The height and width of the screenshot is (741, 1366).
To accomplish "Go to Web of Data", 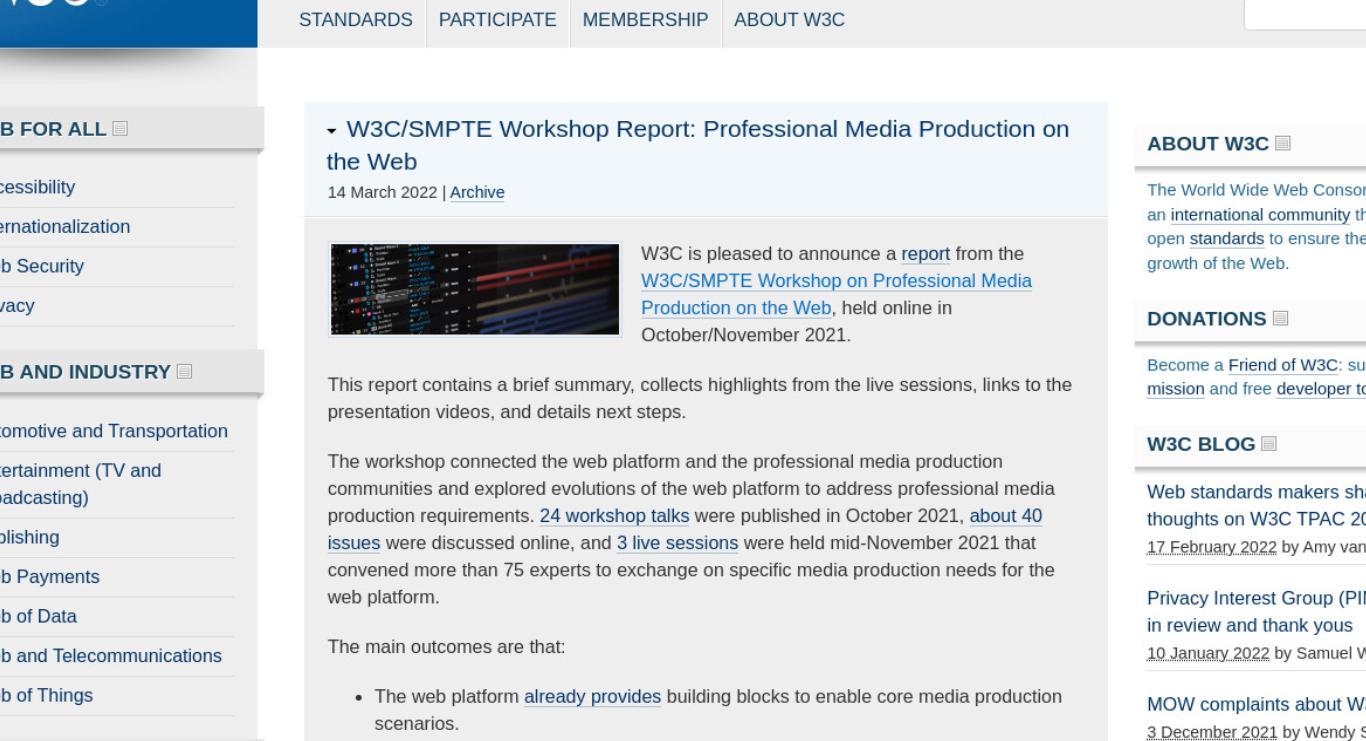I will pos(38,616).
